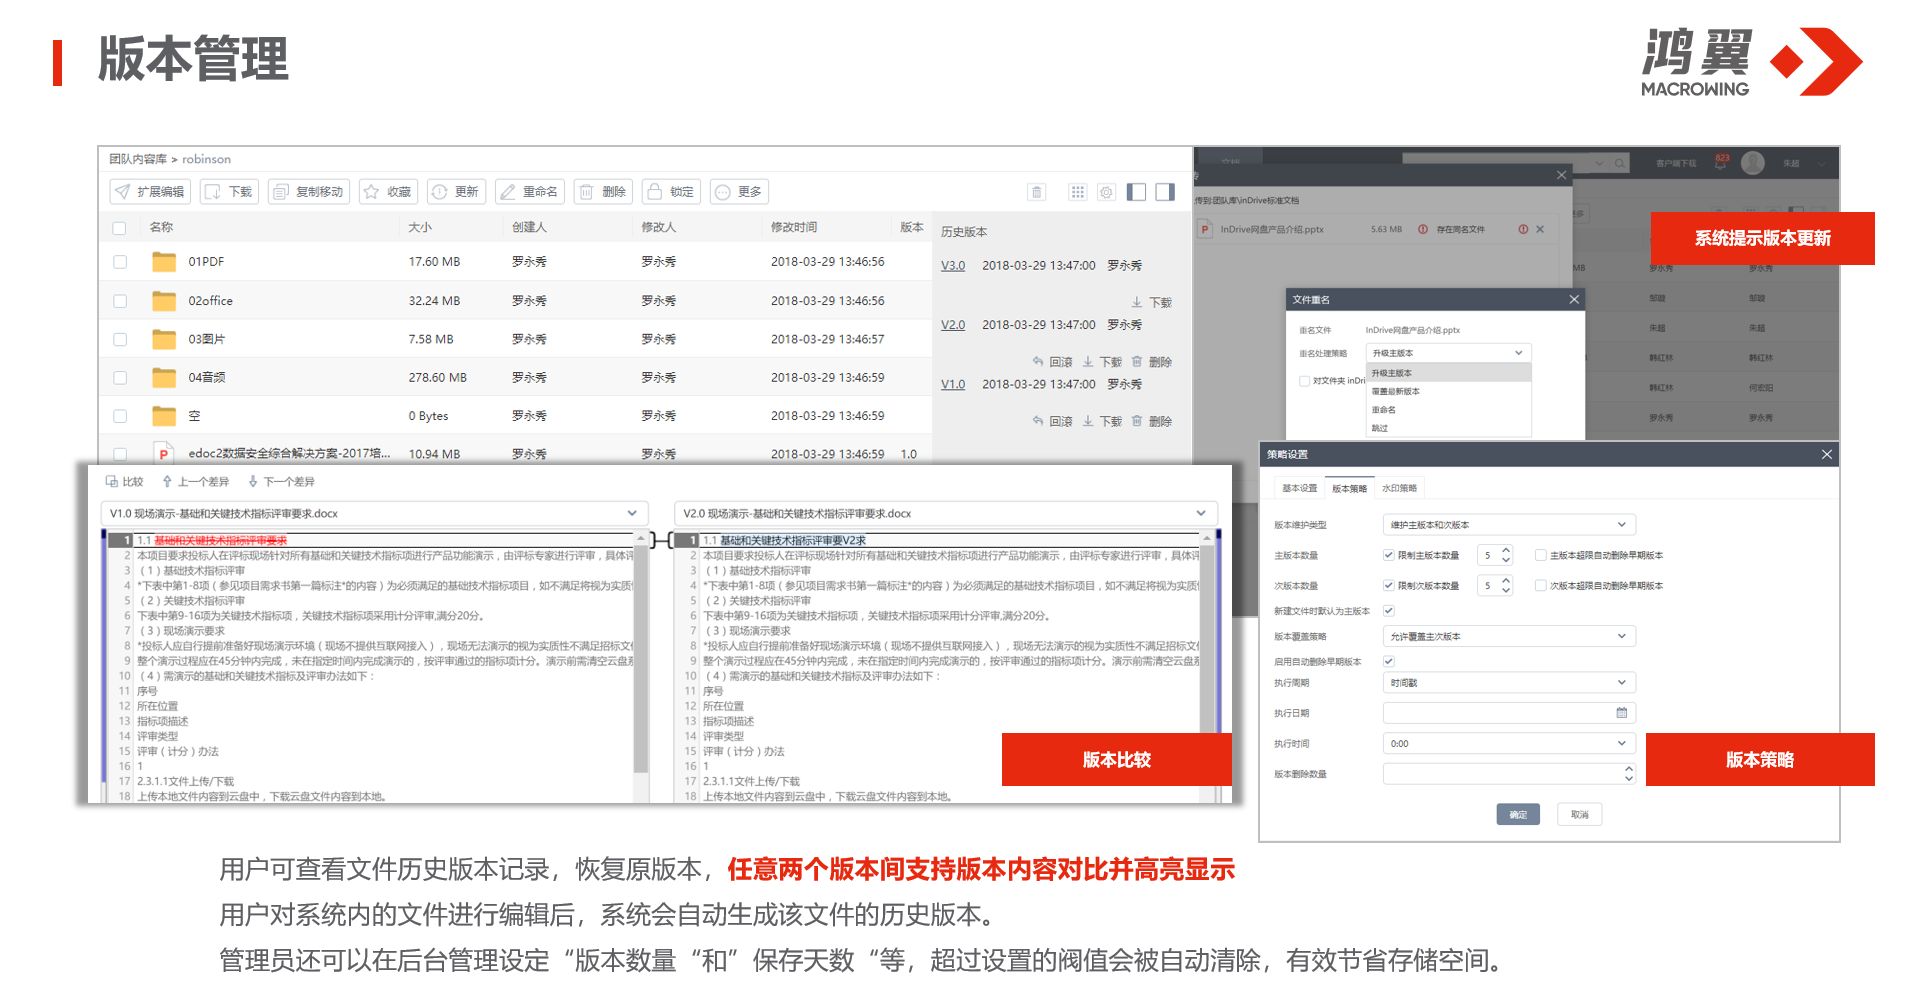Open the V2.0 history version link
1920x1002 pixels.
tap(953, 325)
